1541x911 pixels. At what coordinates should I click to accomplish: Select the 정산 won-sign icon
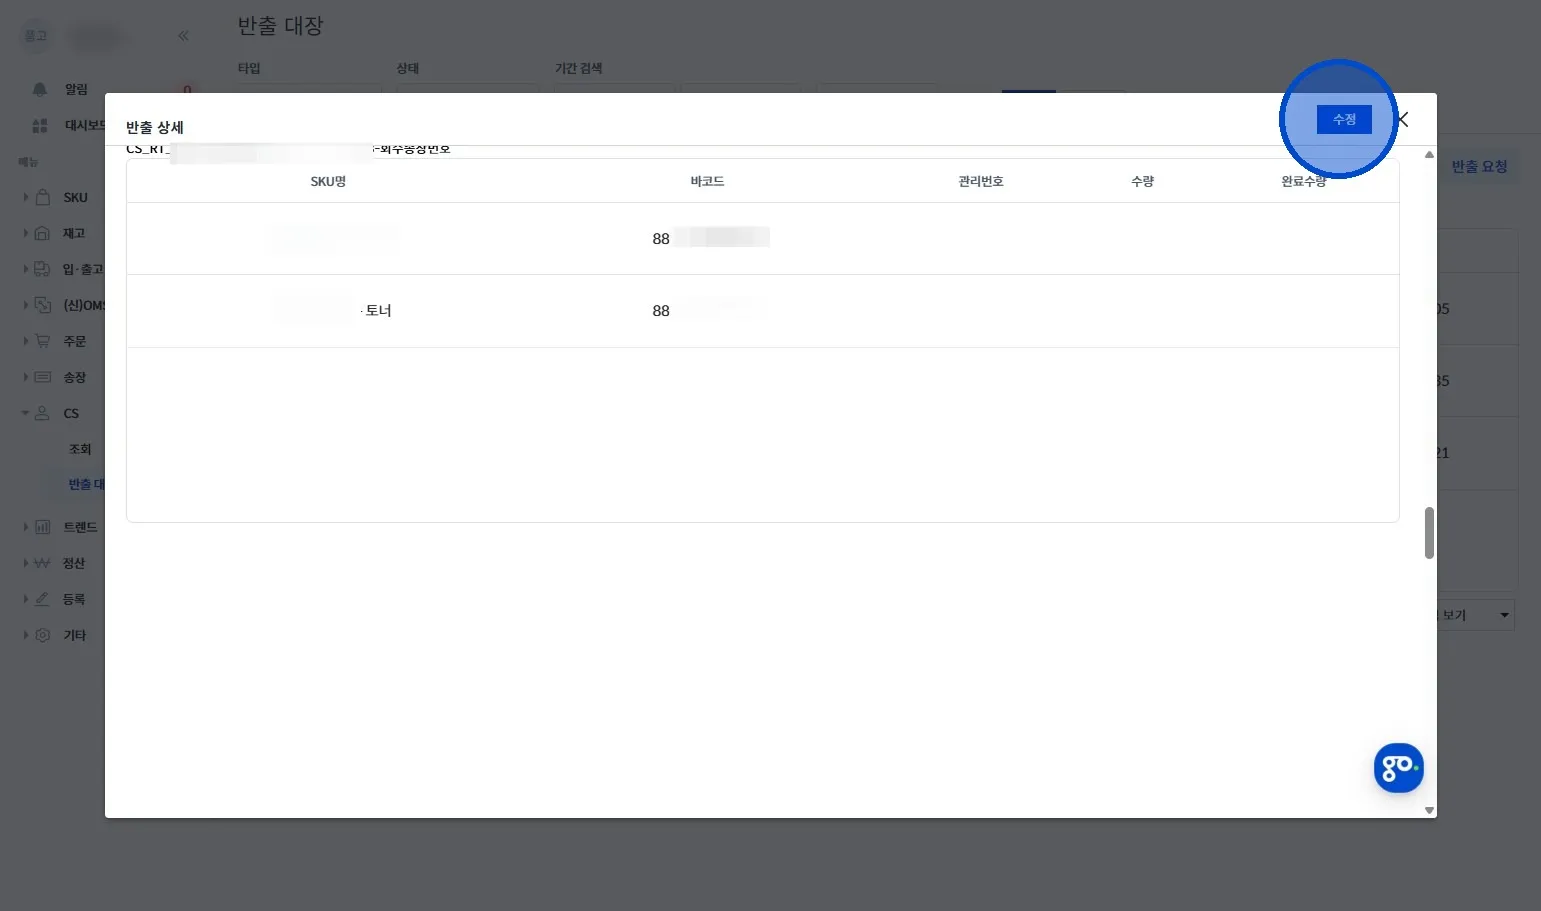pyautogui.click(x=42, y=563)
